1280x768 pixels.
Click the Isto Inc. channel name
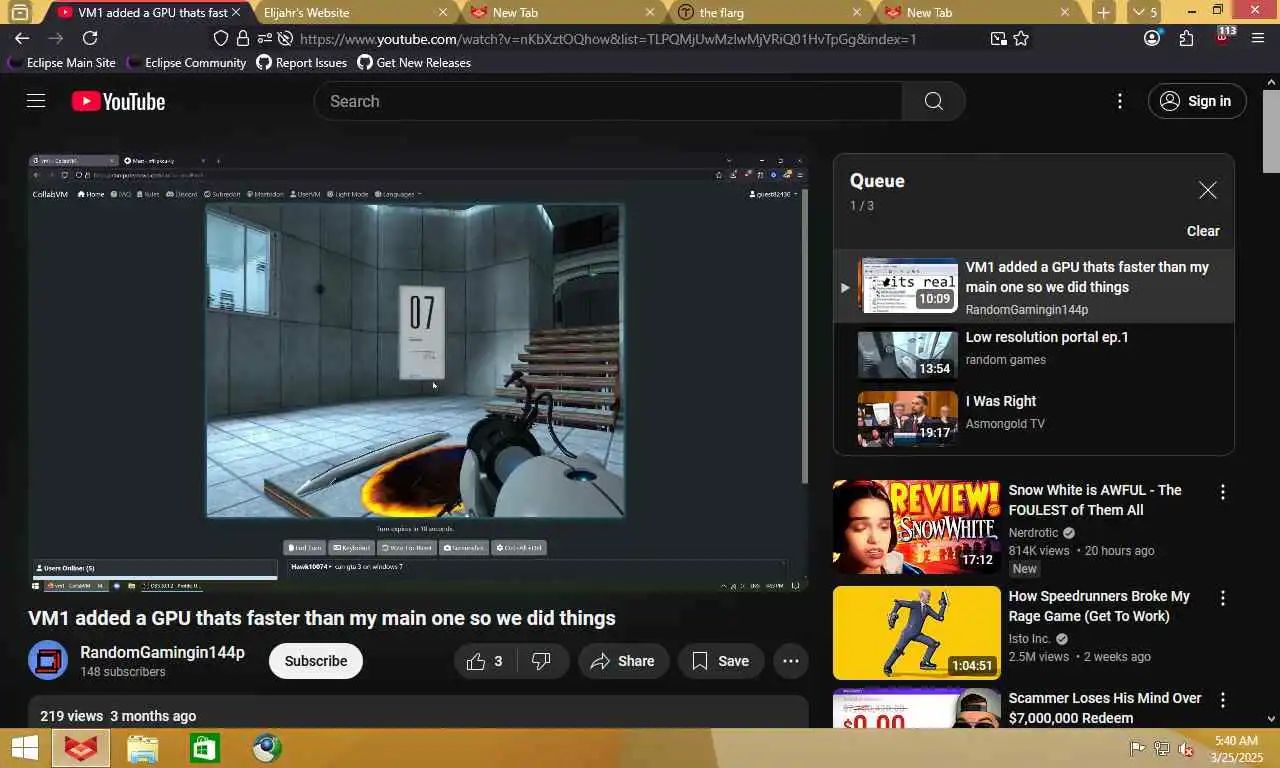[1029, 639]
